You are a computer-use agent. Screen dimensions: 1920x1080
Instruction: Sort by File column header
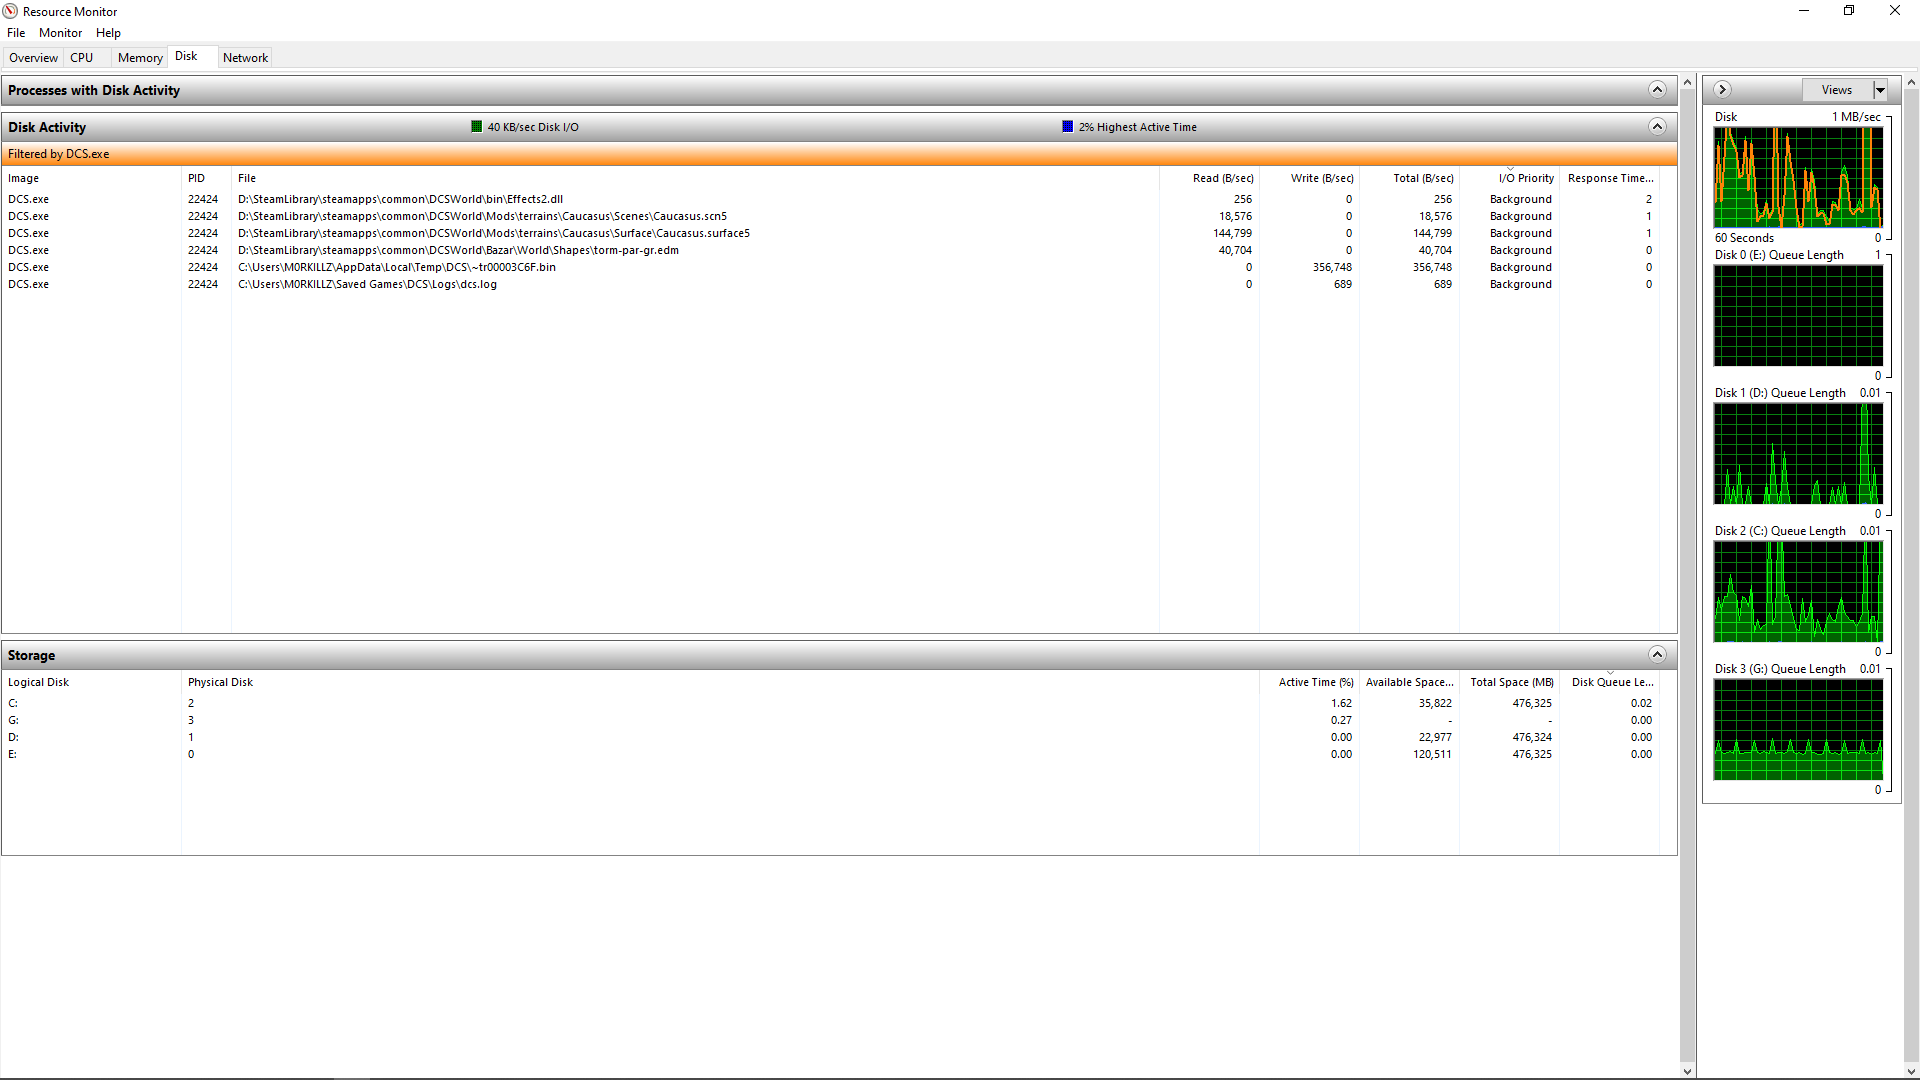695,178
